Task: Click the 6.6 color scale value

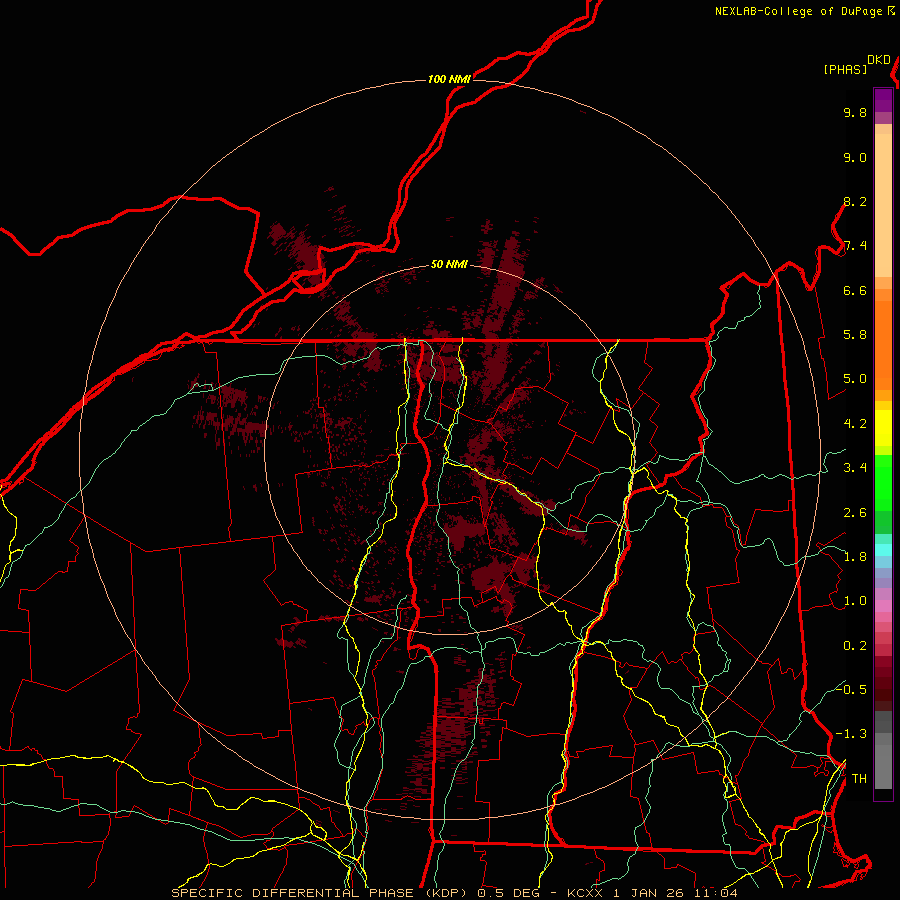Action: point(855,291)
